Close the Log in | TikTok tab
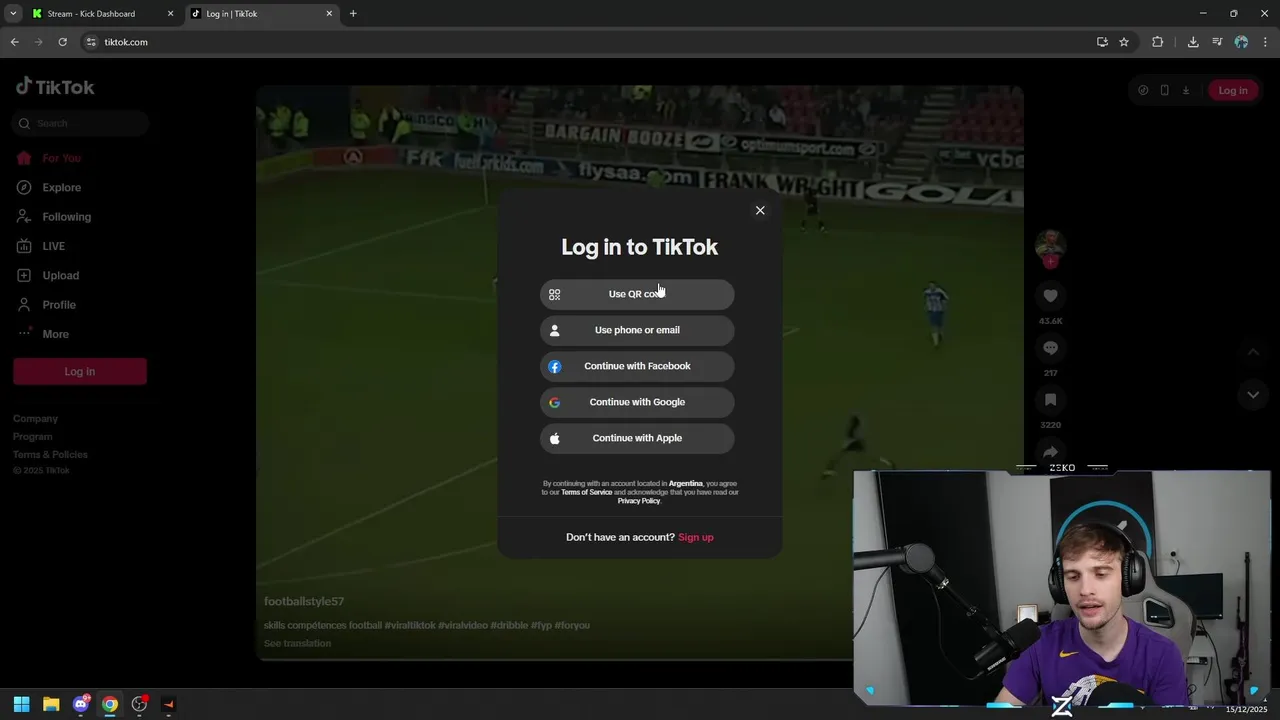Viewport: 1280px width, 720px height. (x=329, y=14)
